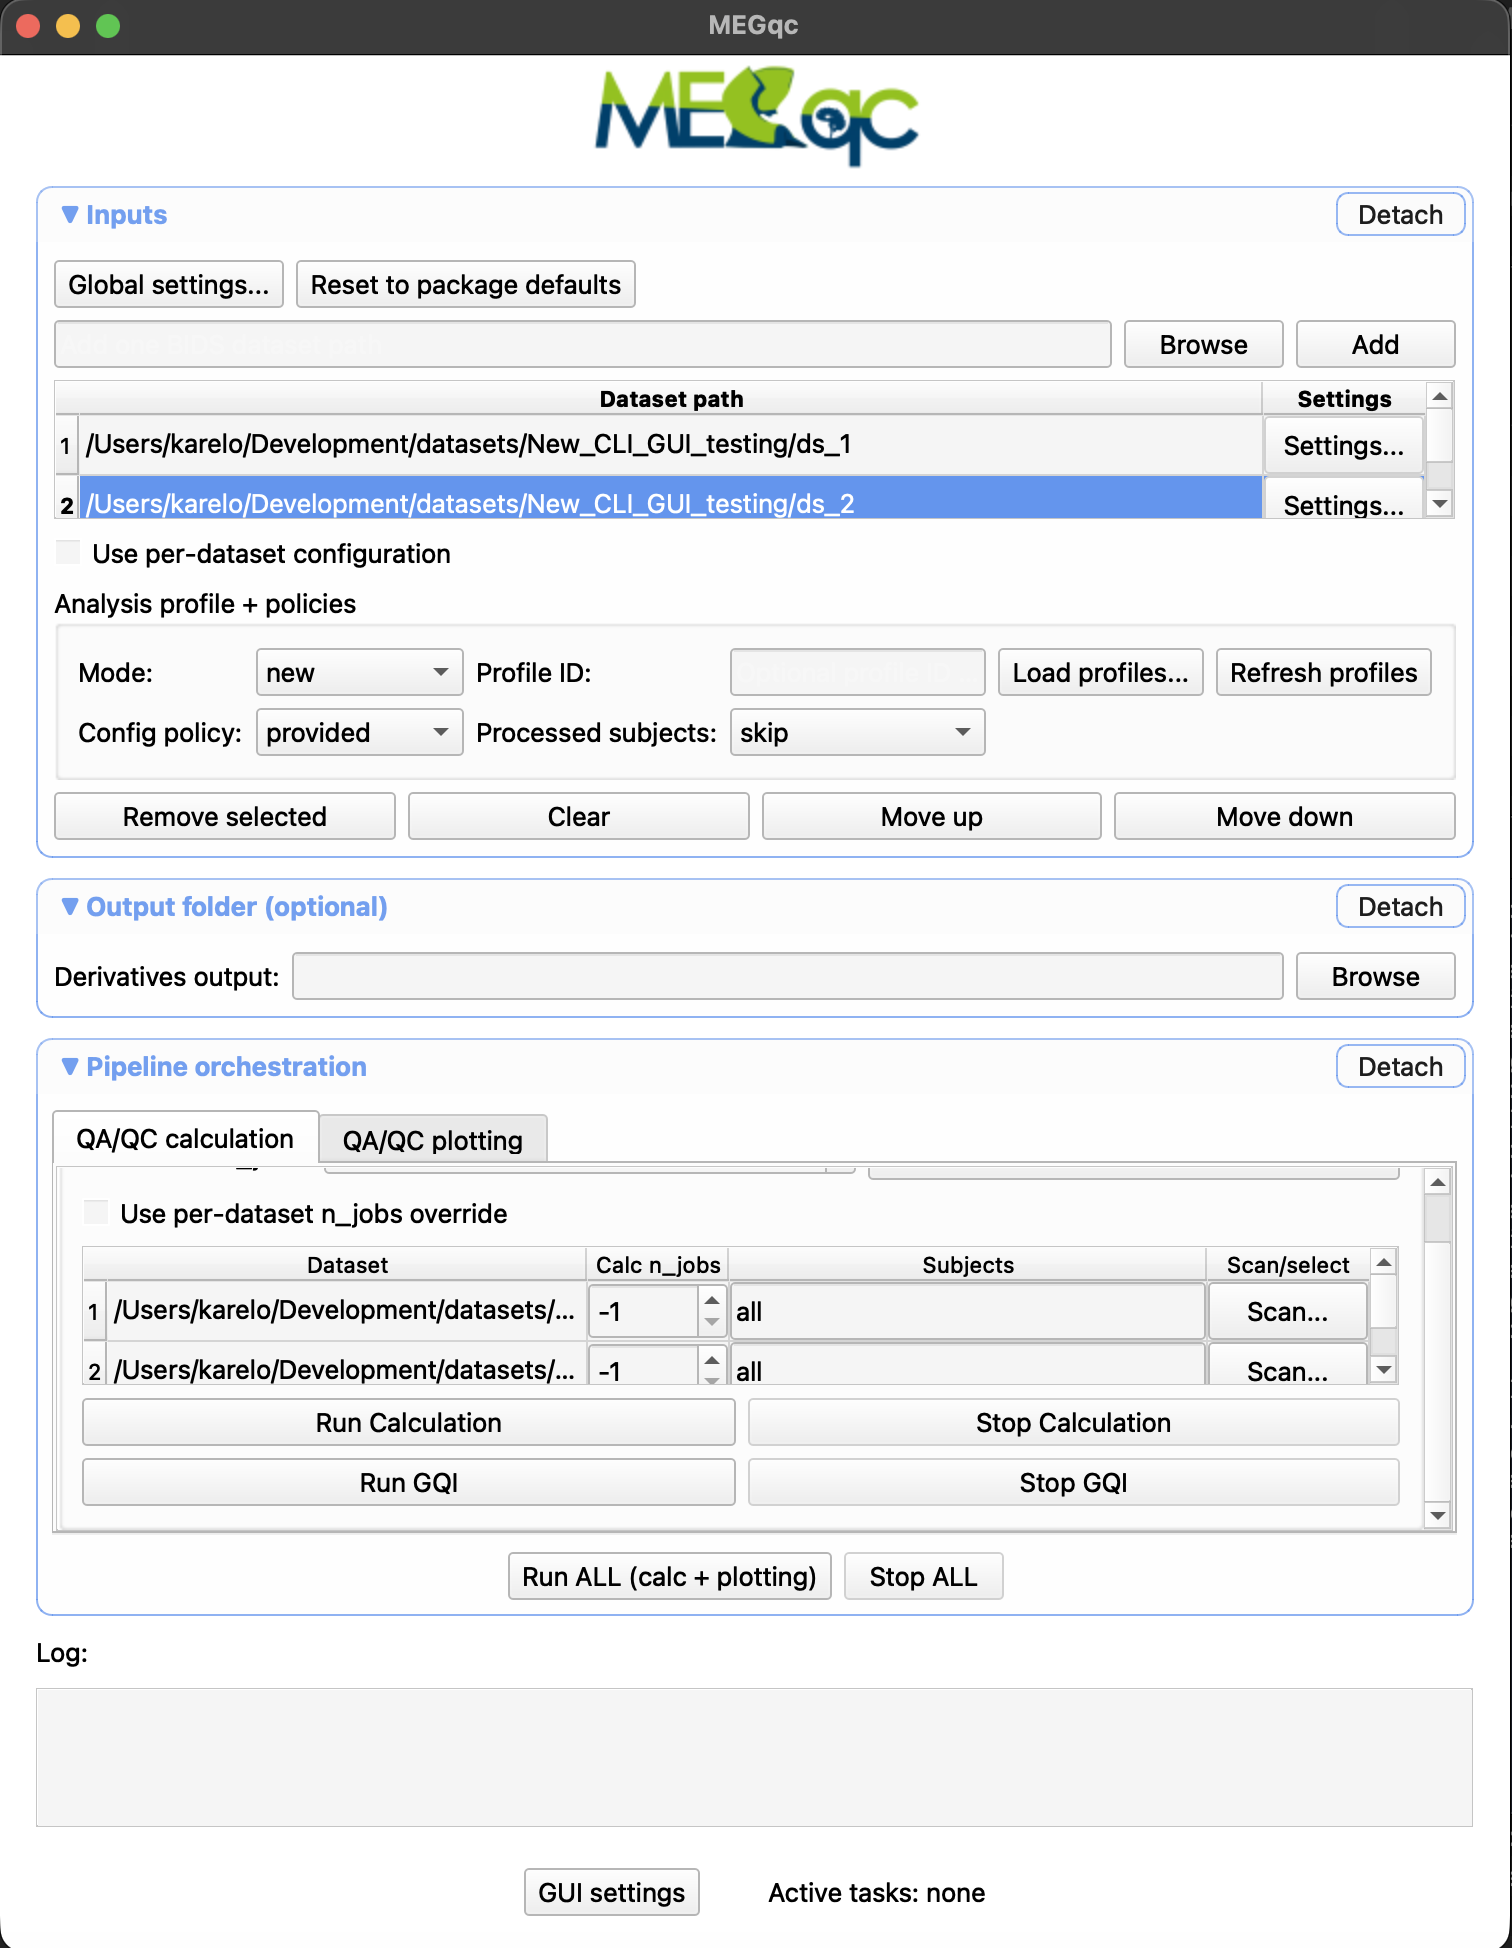This screenshot has width=1512, height=1948.
Task: Click the MEGqc logo image
Action: [x=756, y=114]
